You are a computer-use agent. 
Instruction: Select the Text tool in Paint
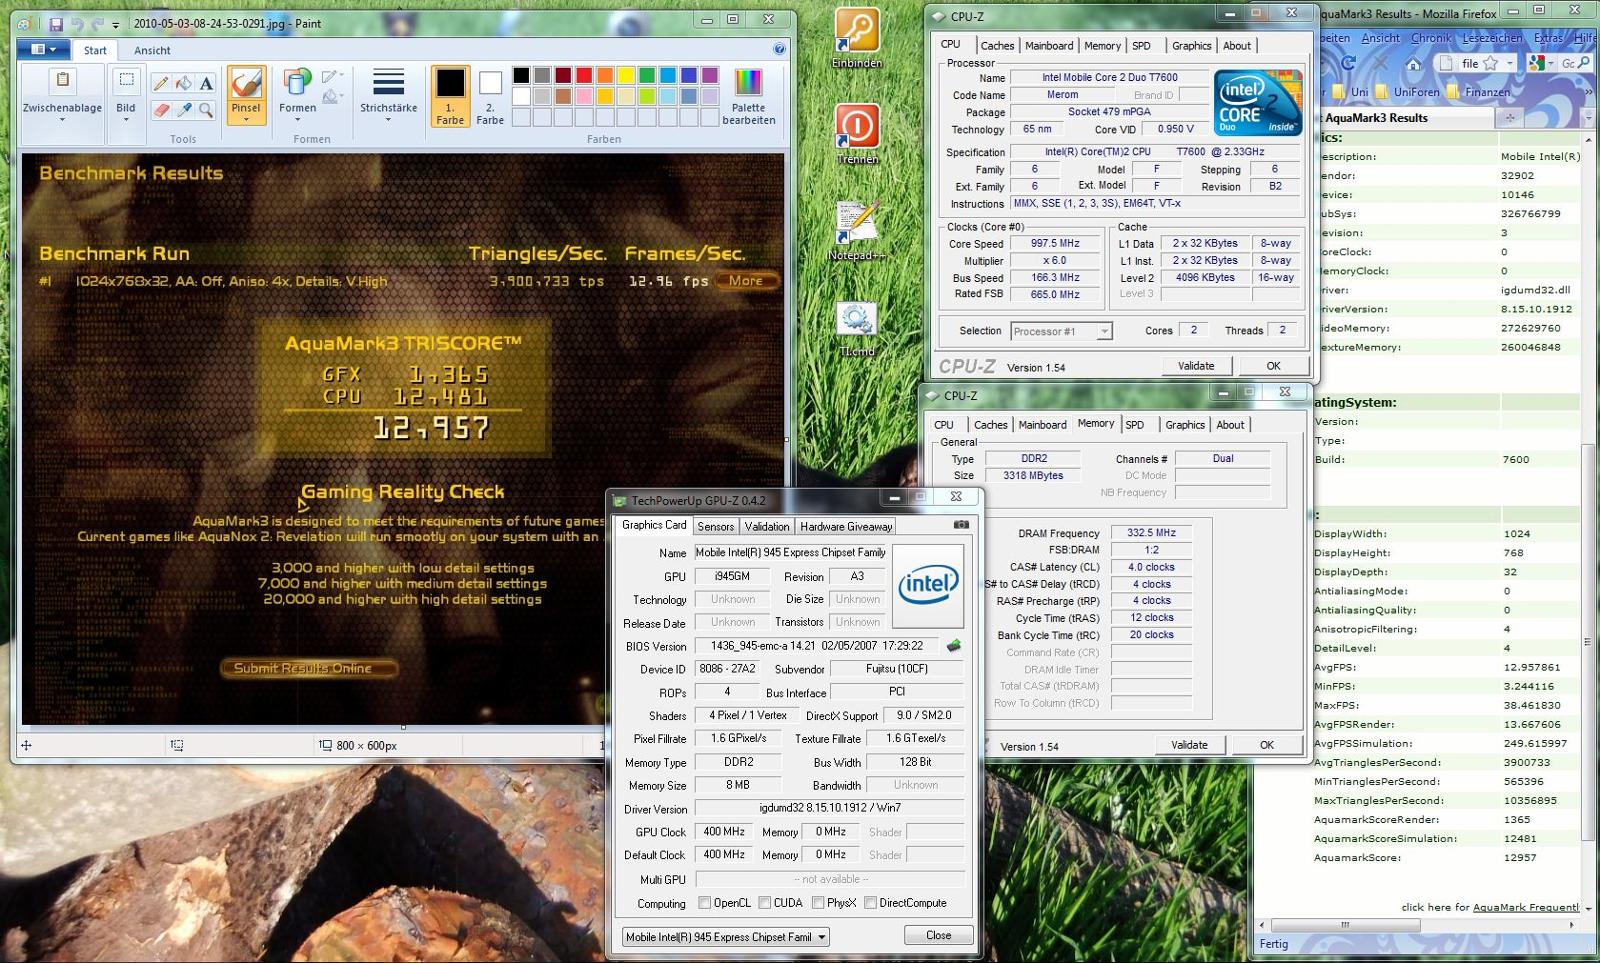206,84
